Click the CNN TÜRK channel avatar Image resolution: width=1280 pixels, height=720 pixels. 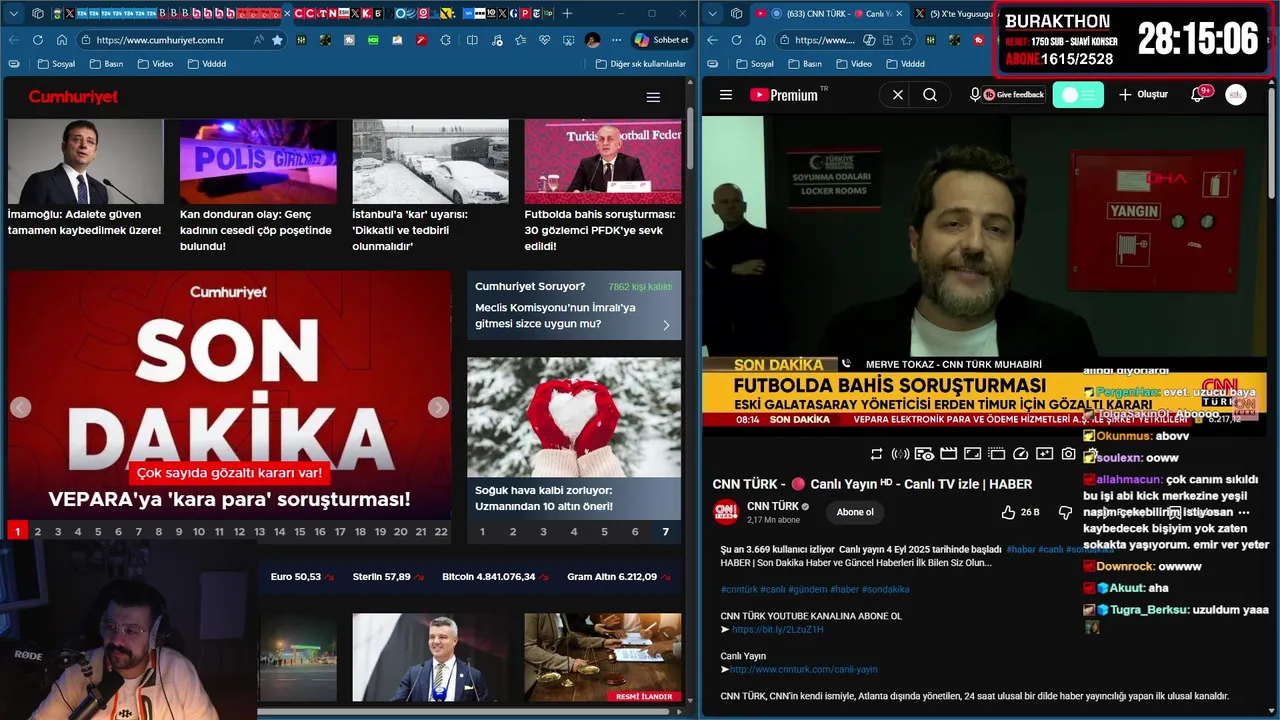pyautogui.click(x=726, y=512)
